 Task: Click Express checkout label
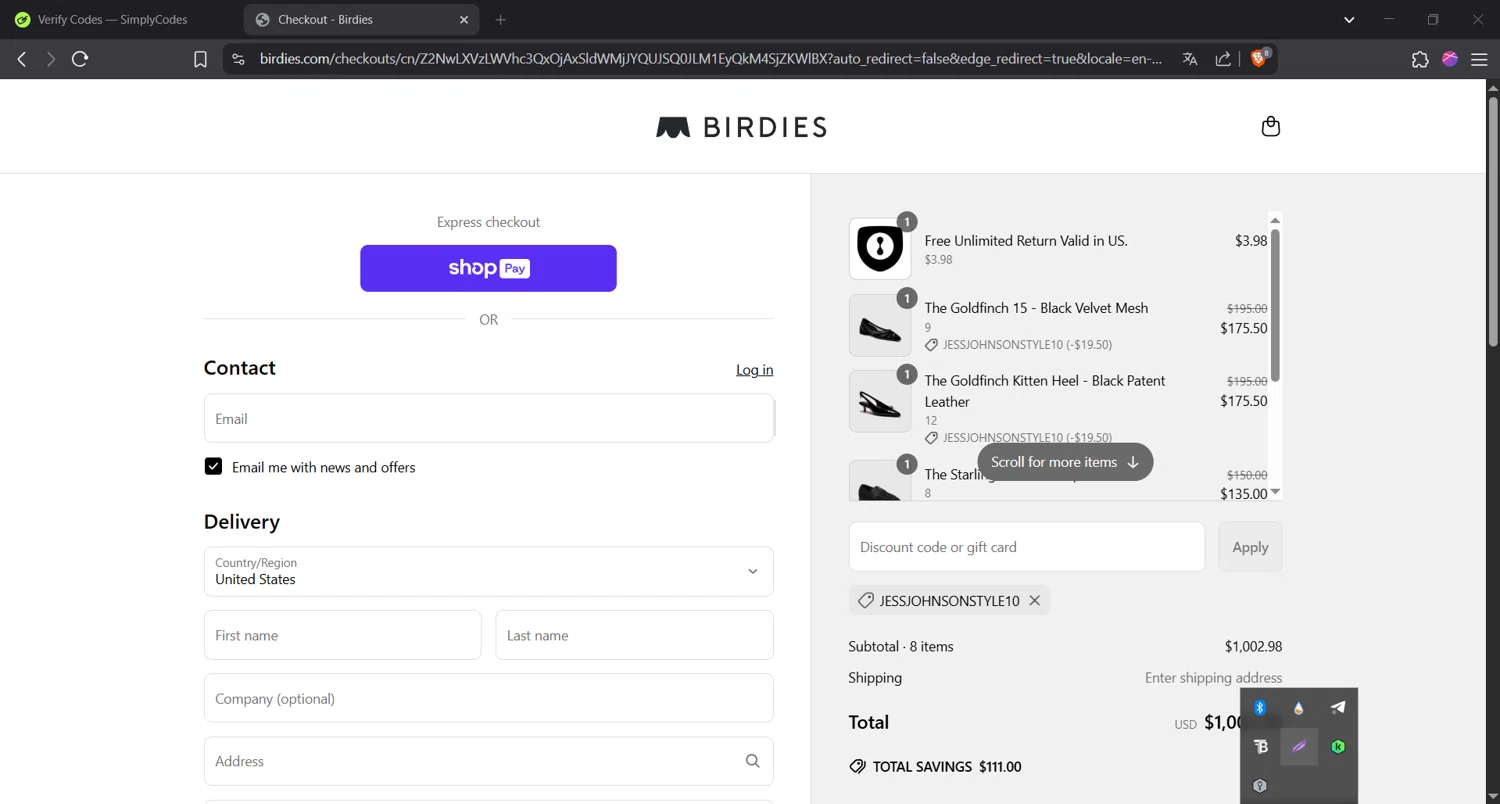pos(488,222)
